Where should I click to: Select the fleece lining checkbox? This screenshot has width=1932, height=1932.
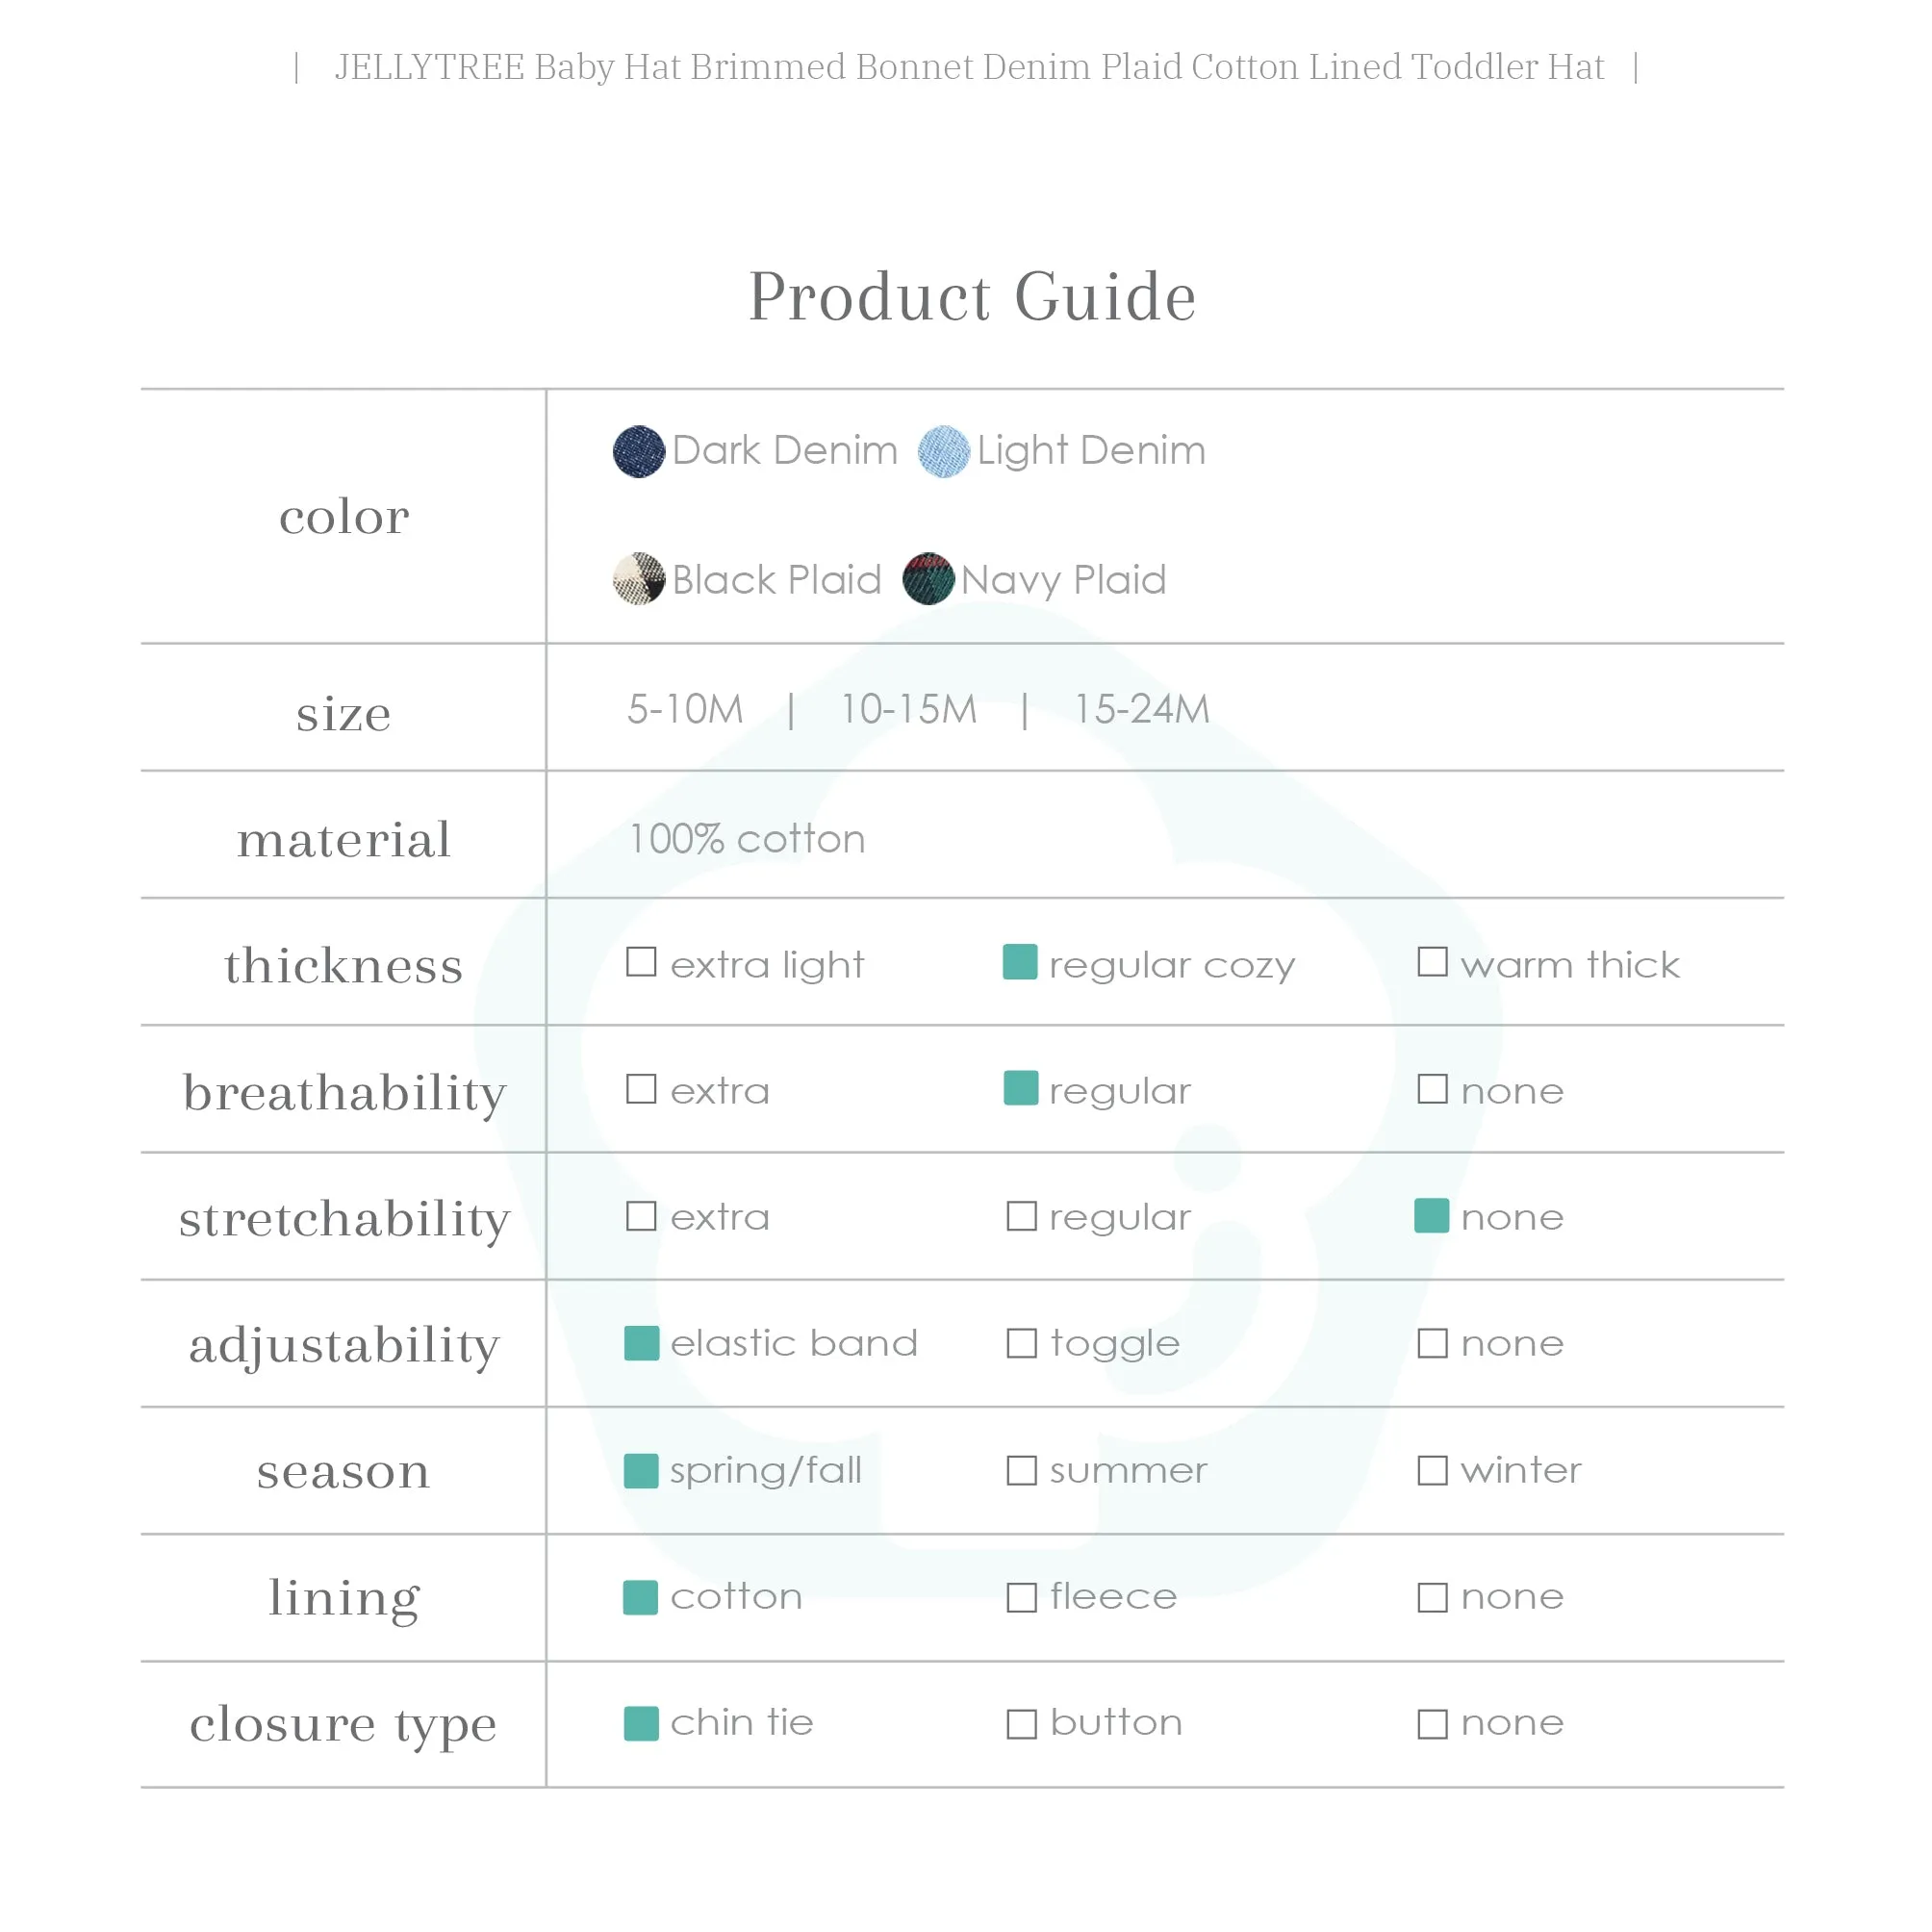coord(1021,1597)
